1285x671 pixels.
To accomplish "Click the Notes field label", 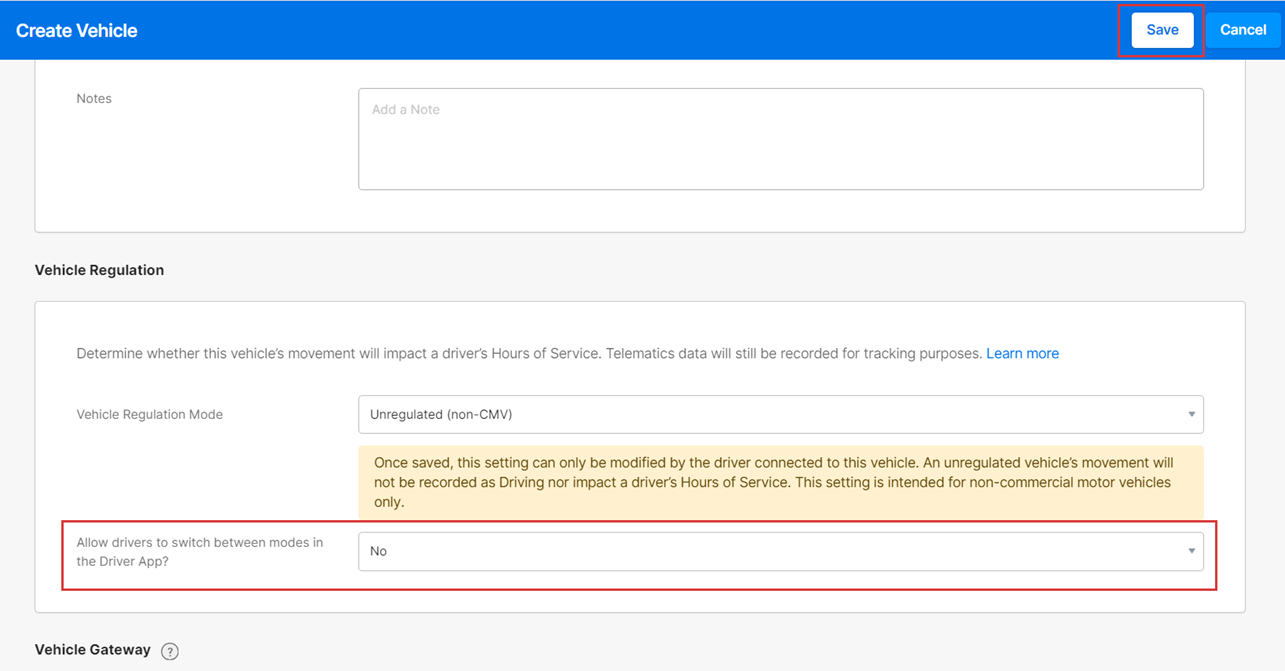I will 94,99.
